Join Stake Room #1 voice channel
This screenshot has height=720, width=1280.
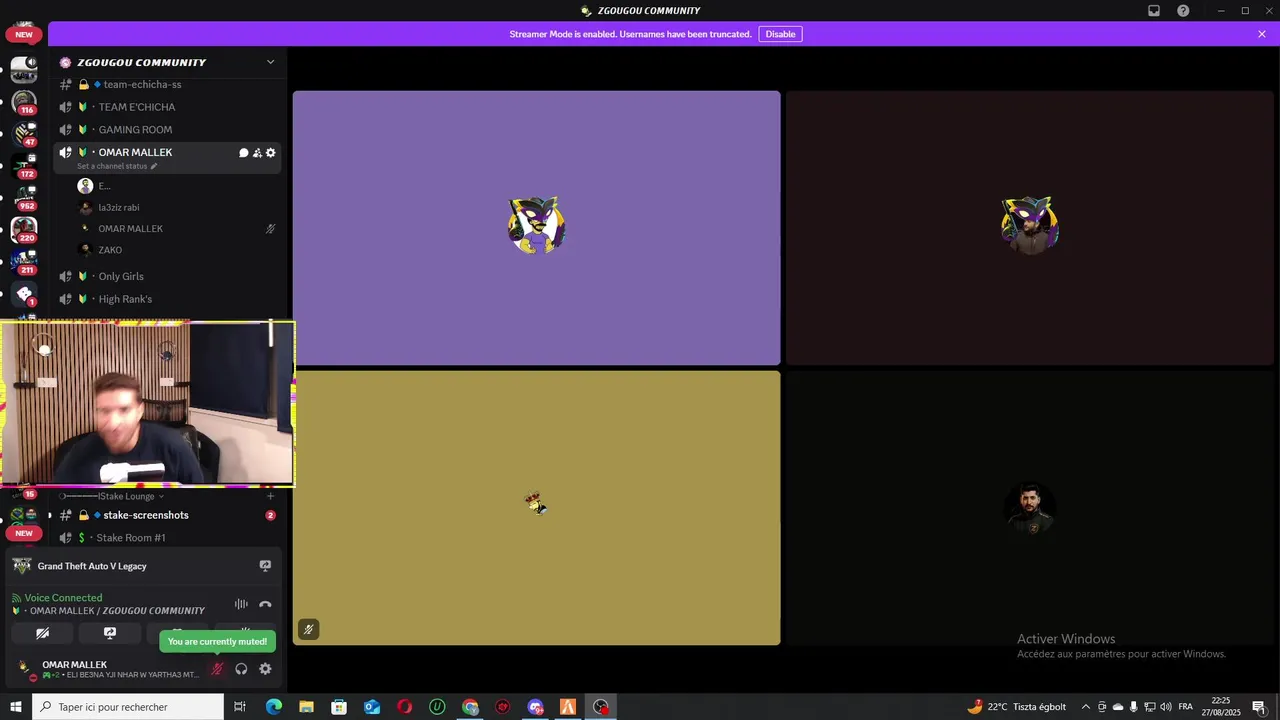[x=167, y=538]
